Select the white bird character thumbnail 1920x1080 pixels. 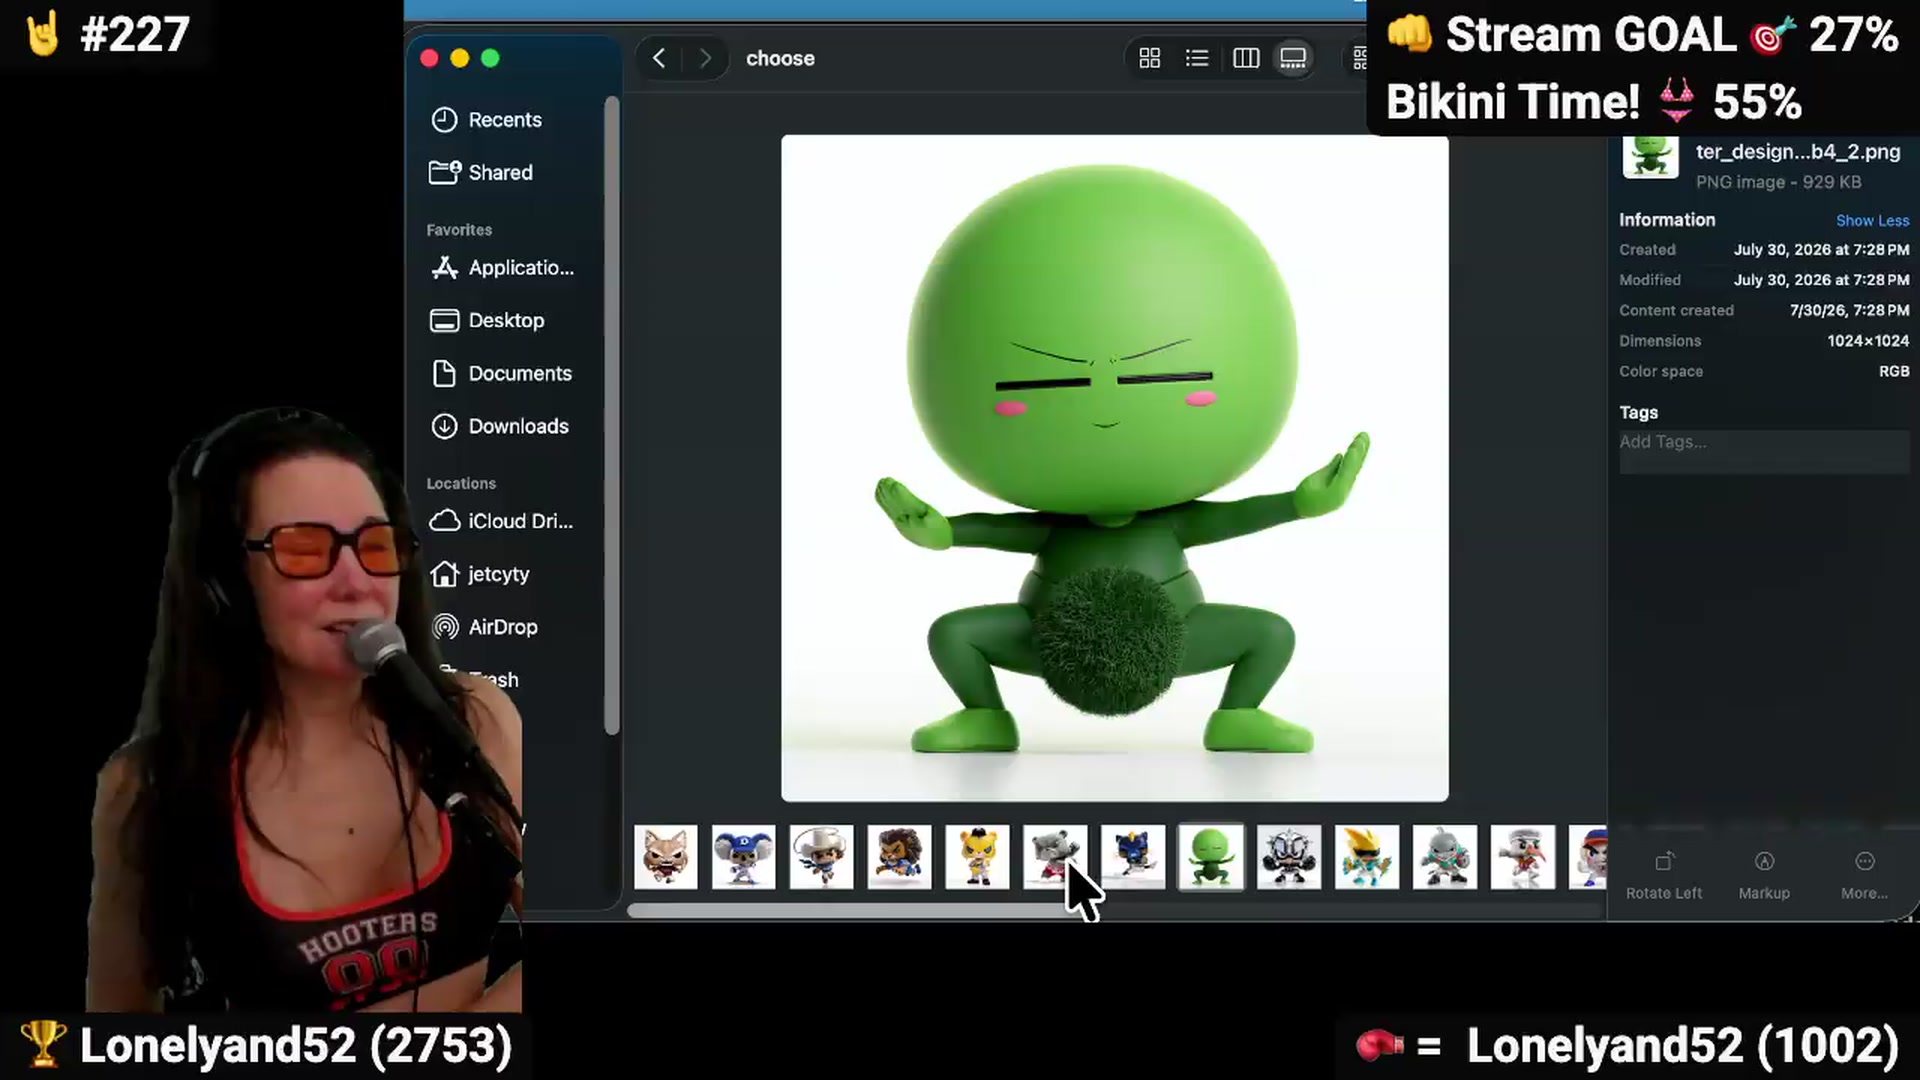point(1523,857)
